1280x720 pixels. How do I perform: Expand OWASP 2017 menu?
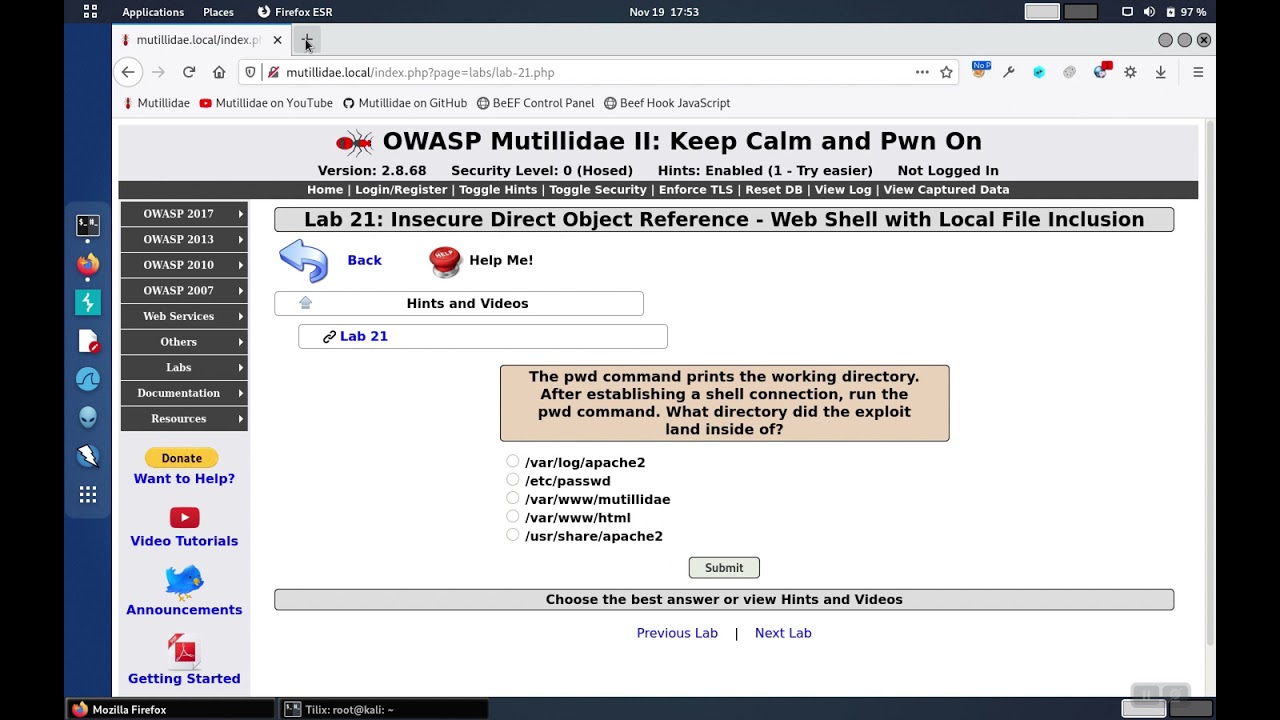[x=184, y=214]
